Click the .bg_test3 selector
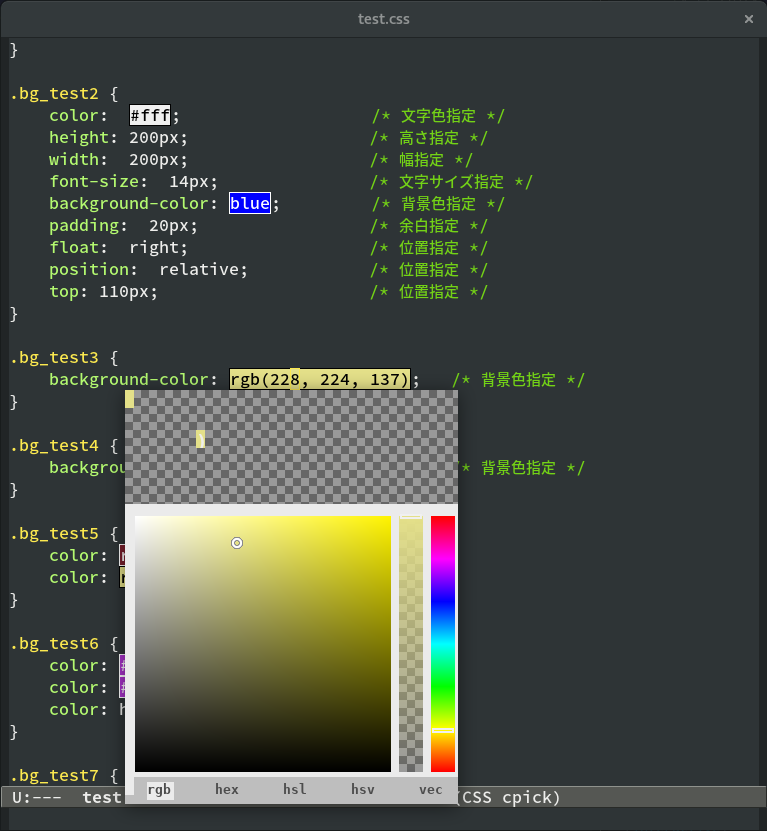Viewport: 767px width, 831px height. (x=54, y=358)
